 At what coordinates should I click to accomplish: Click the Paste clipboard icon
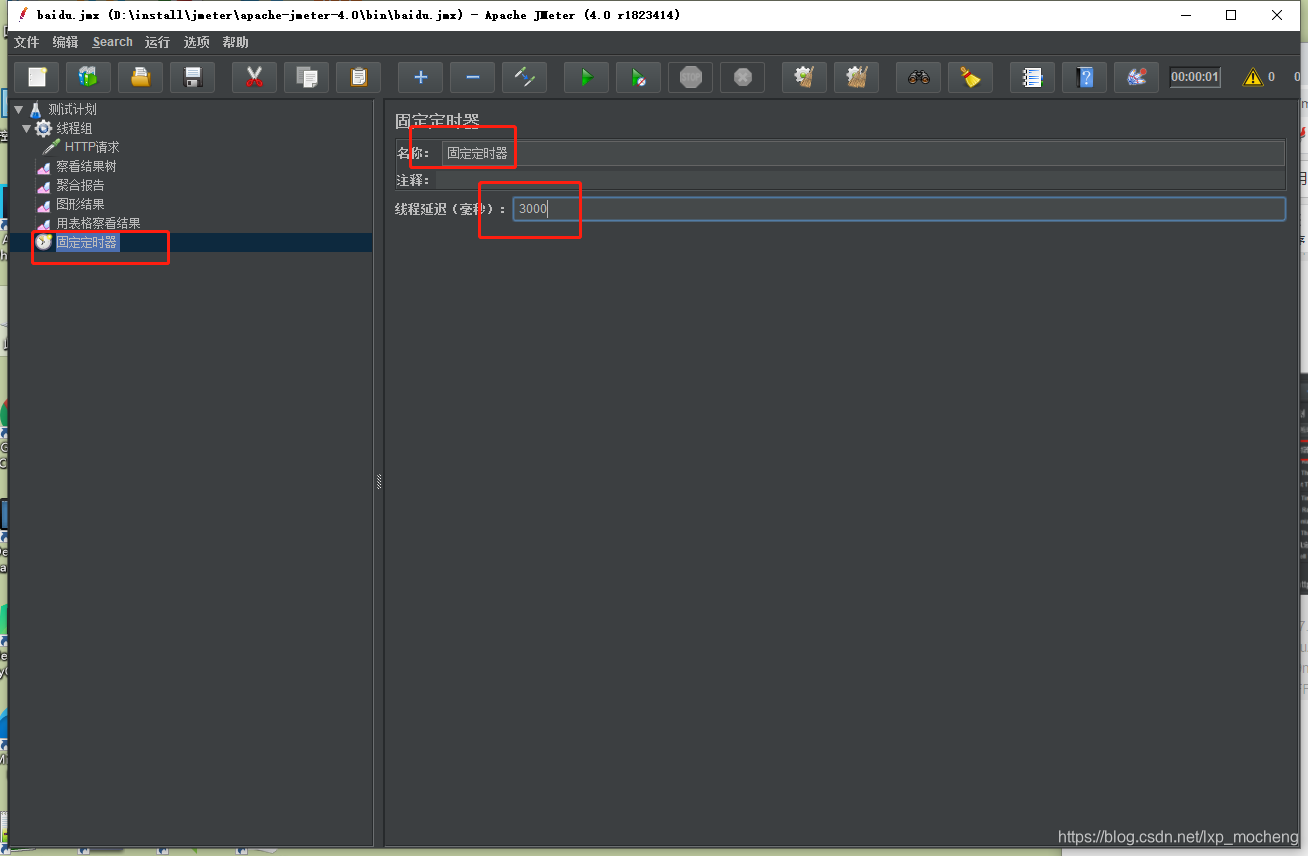pos(358,77)
